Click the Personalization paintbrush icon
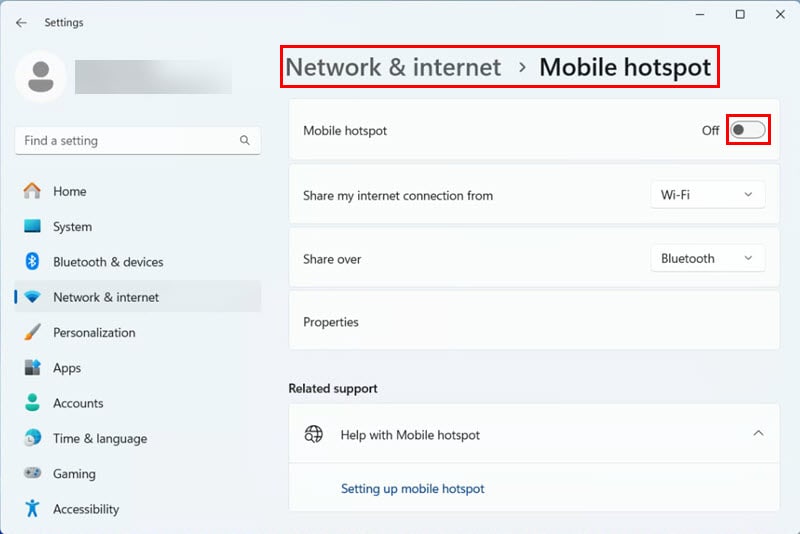This screenshot has height=534, width=800. (32, 332)
